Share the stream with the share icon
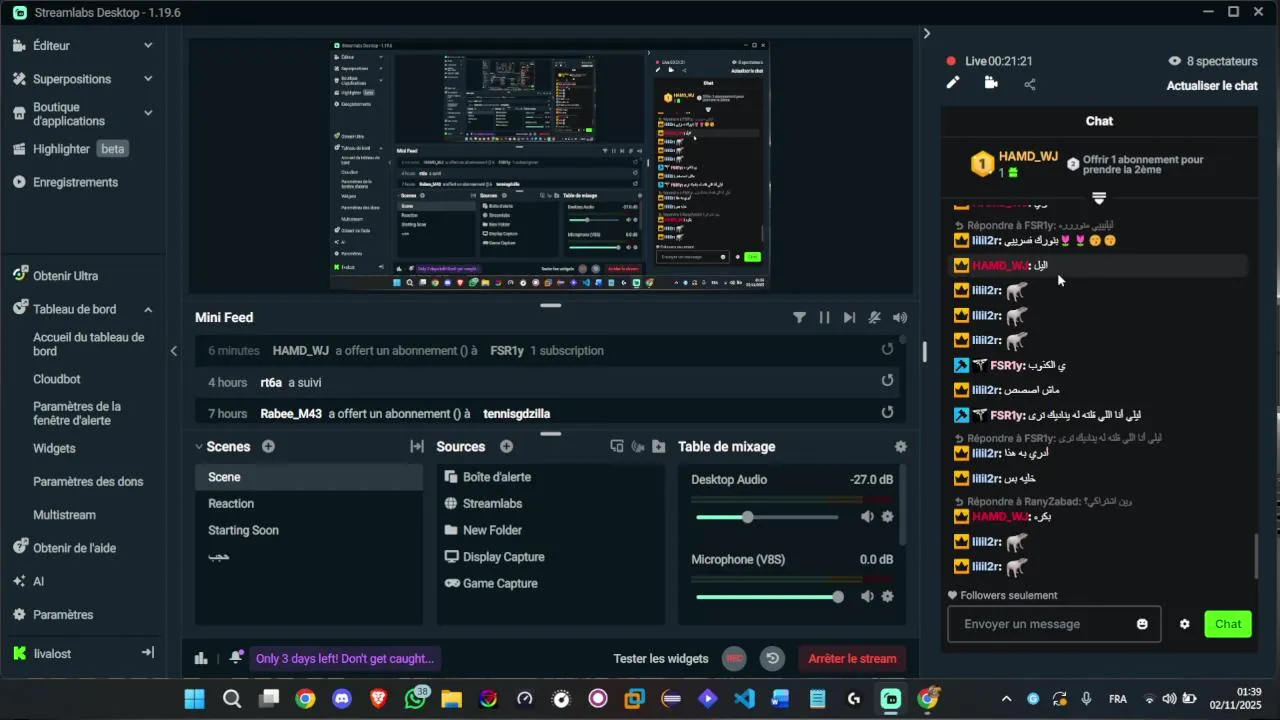The width and height of the screenshot is (1280, 720). pyautogui.click(x=1030, y=84)
